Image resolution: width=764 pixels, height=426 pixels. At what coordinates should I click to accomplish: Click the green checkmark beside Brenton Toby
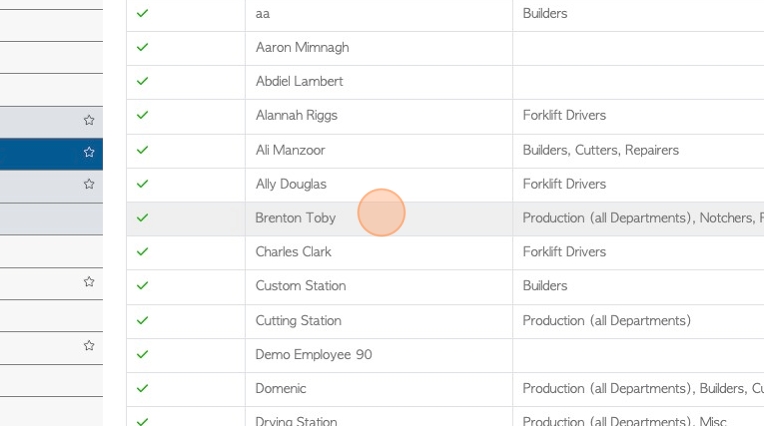pyautogui.click(x=142, y=218)
